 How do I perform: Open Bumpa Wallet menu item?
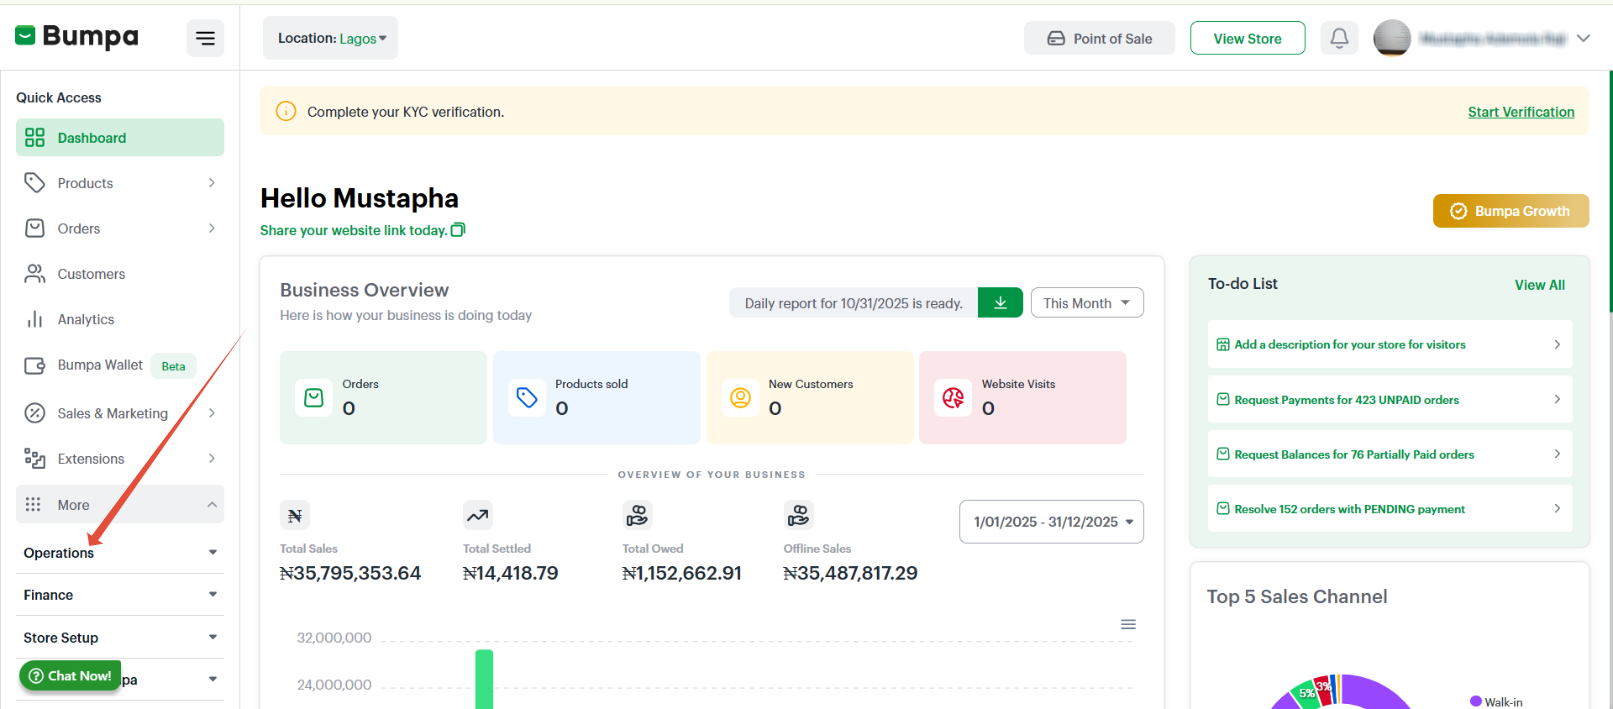(x=120, y=365)
